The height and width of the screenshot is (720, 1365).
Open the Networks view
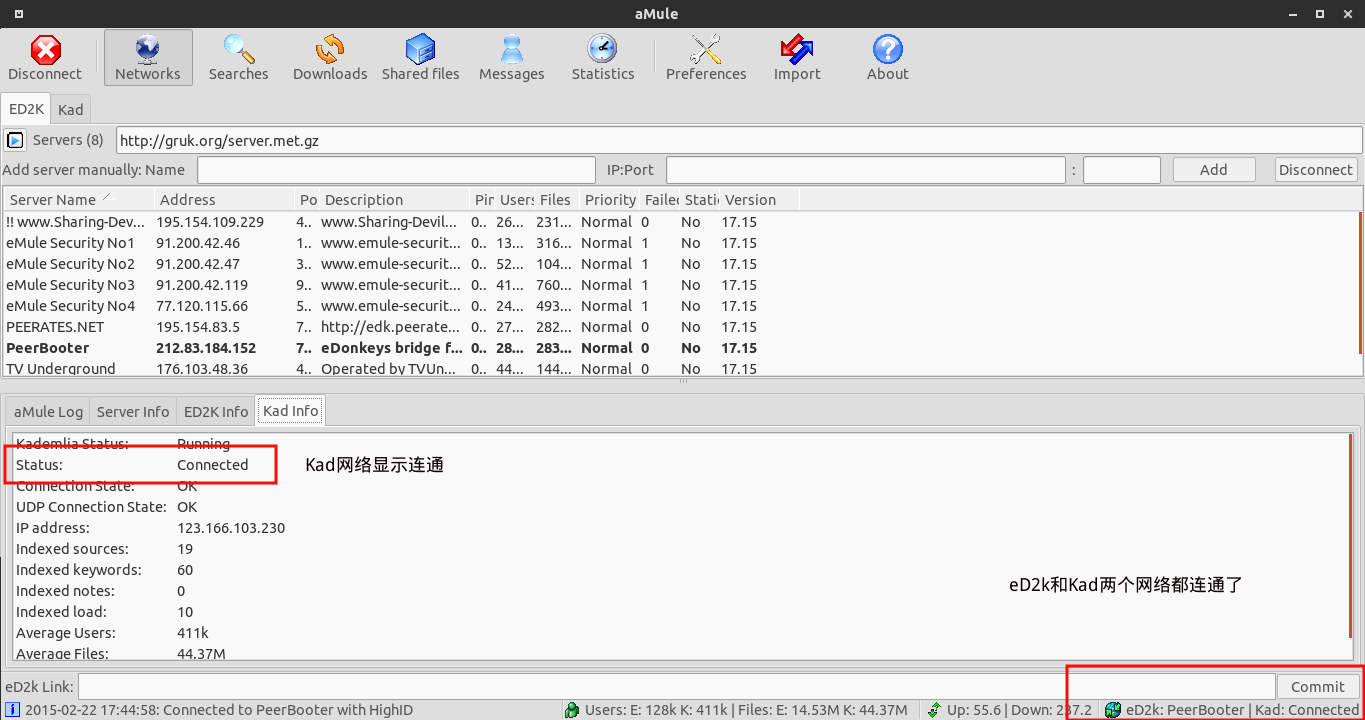[x=148, y=58]
